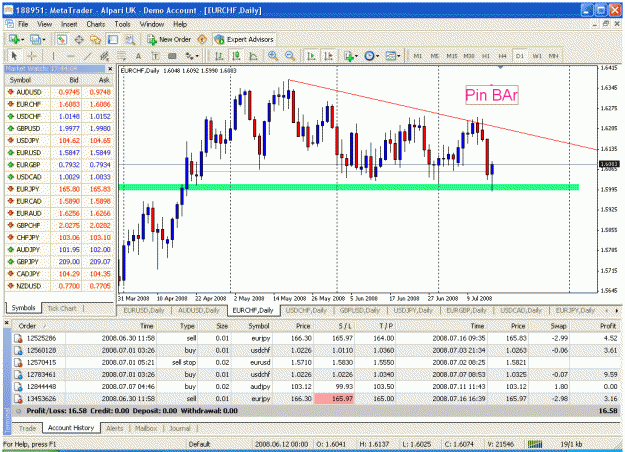This screenshot has width=625, height=452.
Task: Select the Text Label tool
Action: (155, 56)
